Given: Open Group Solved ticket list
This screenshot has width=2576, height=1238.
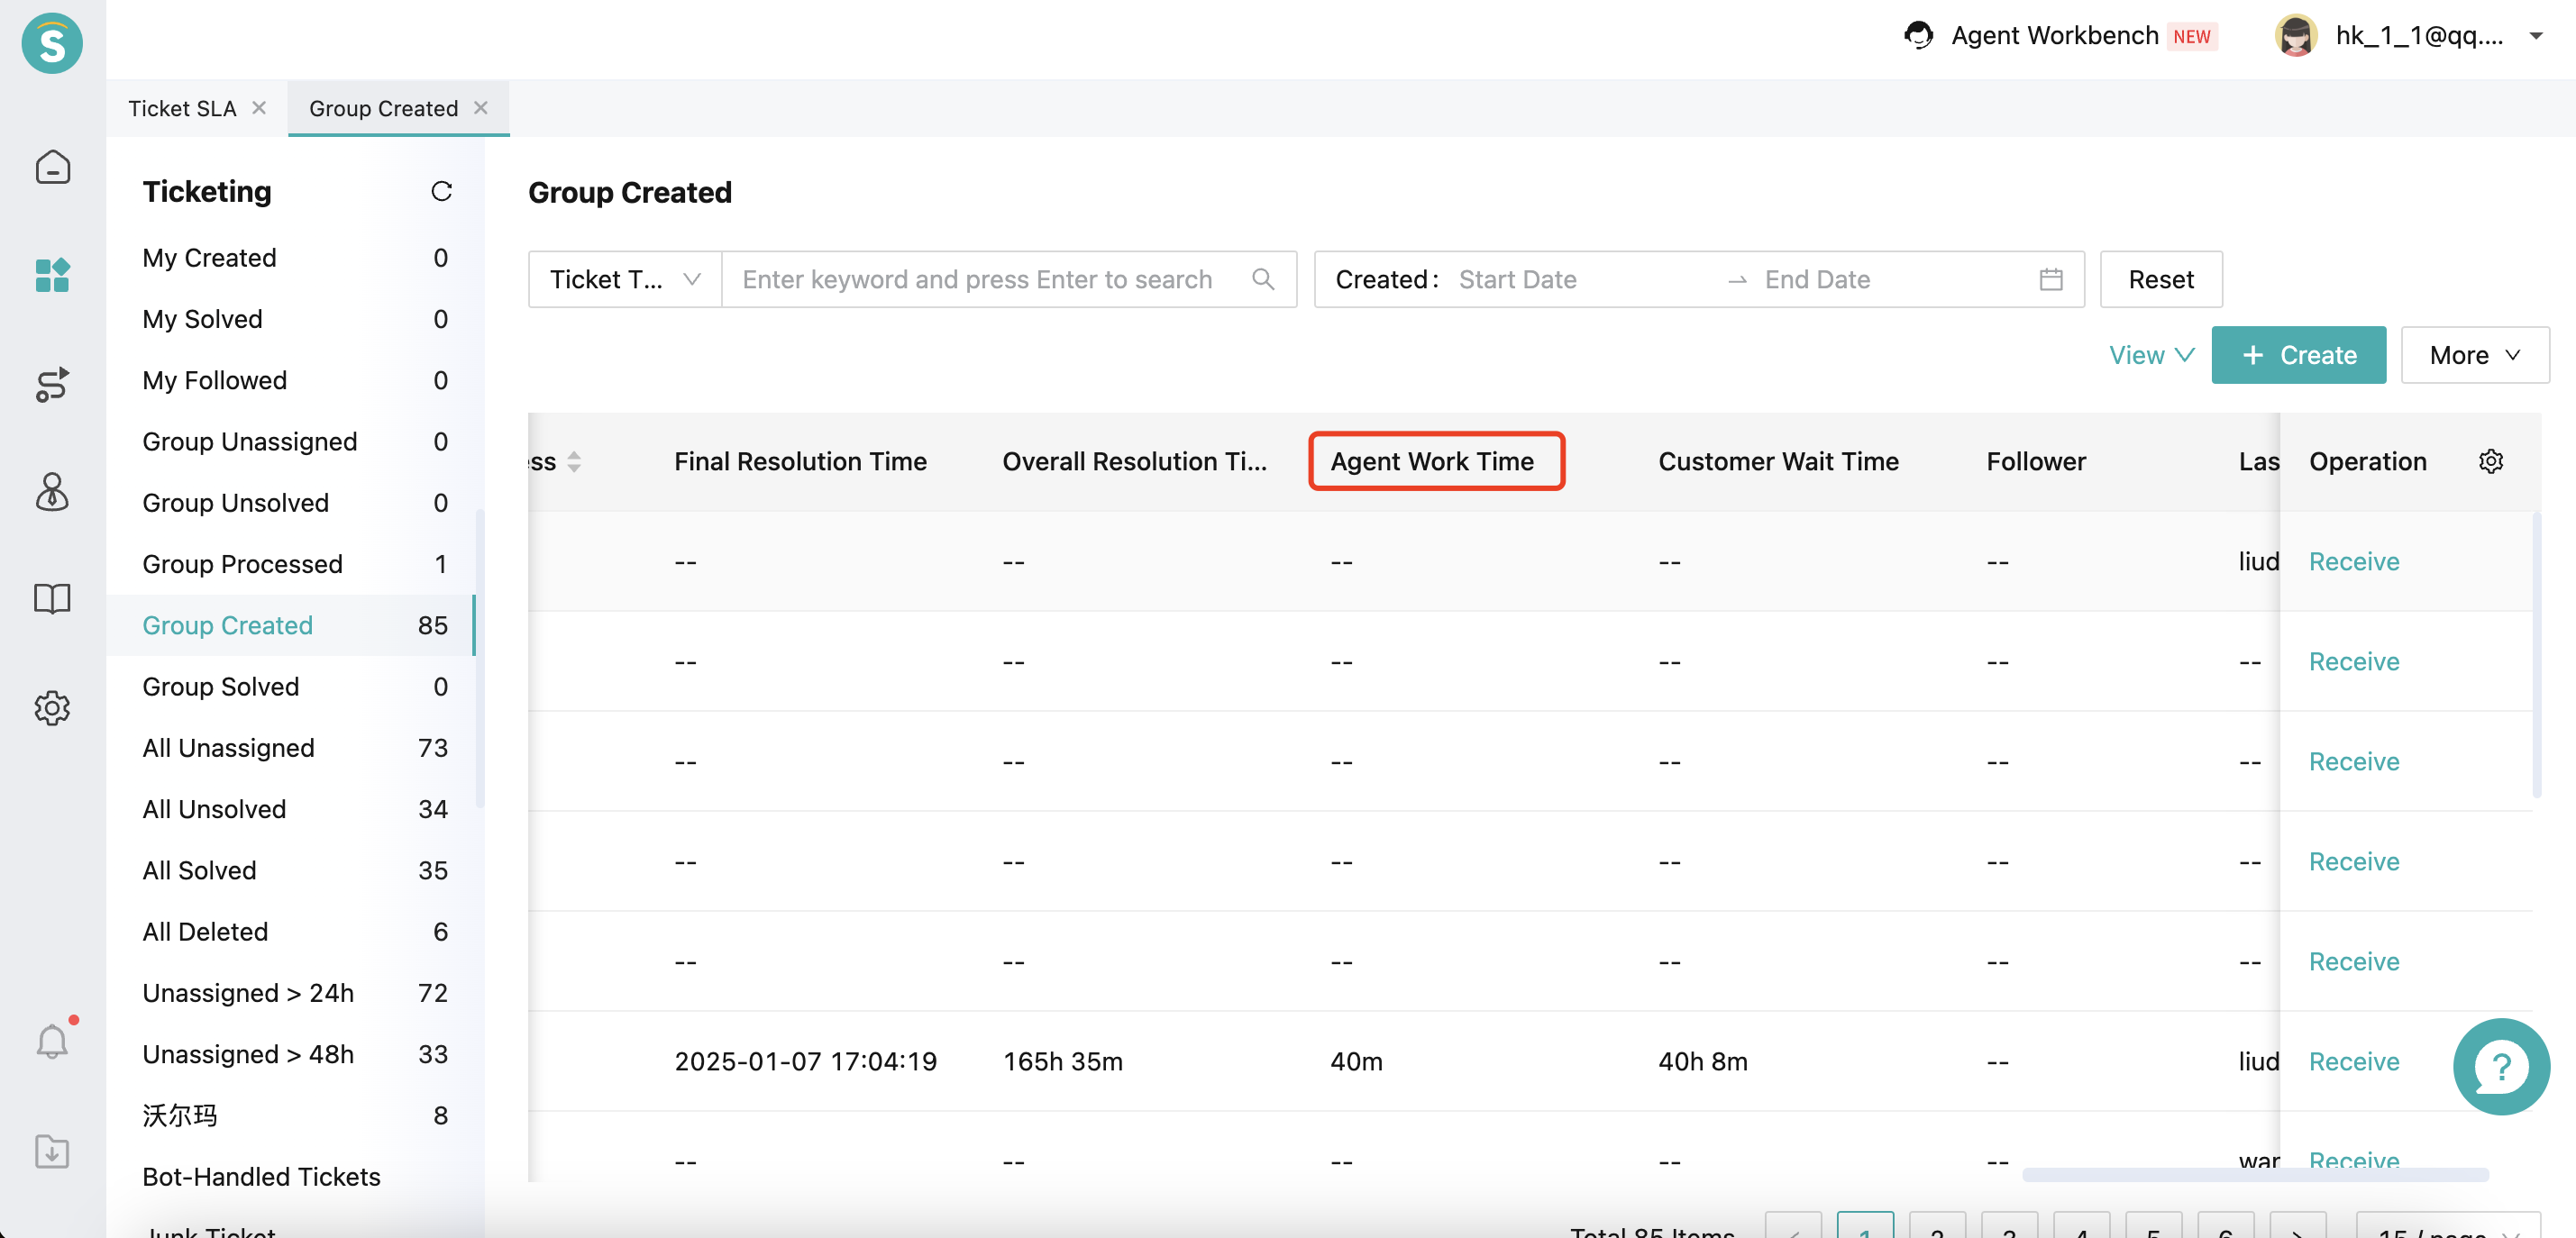Looking at the screenshot, I should (294, 687).
